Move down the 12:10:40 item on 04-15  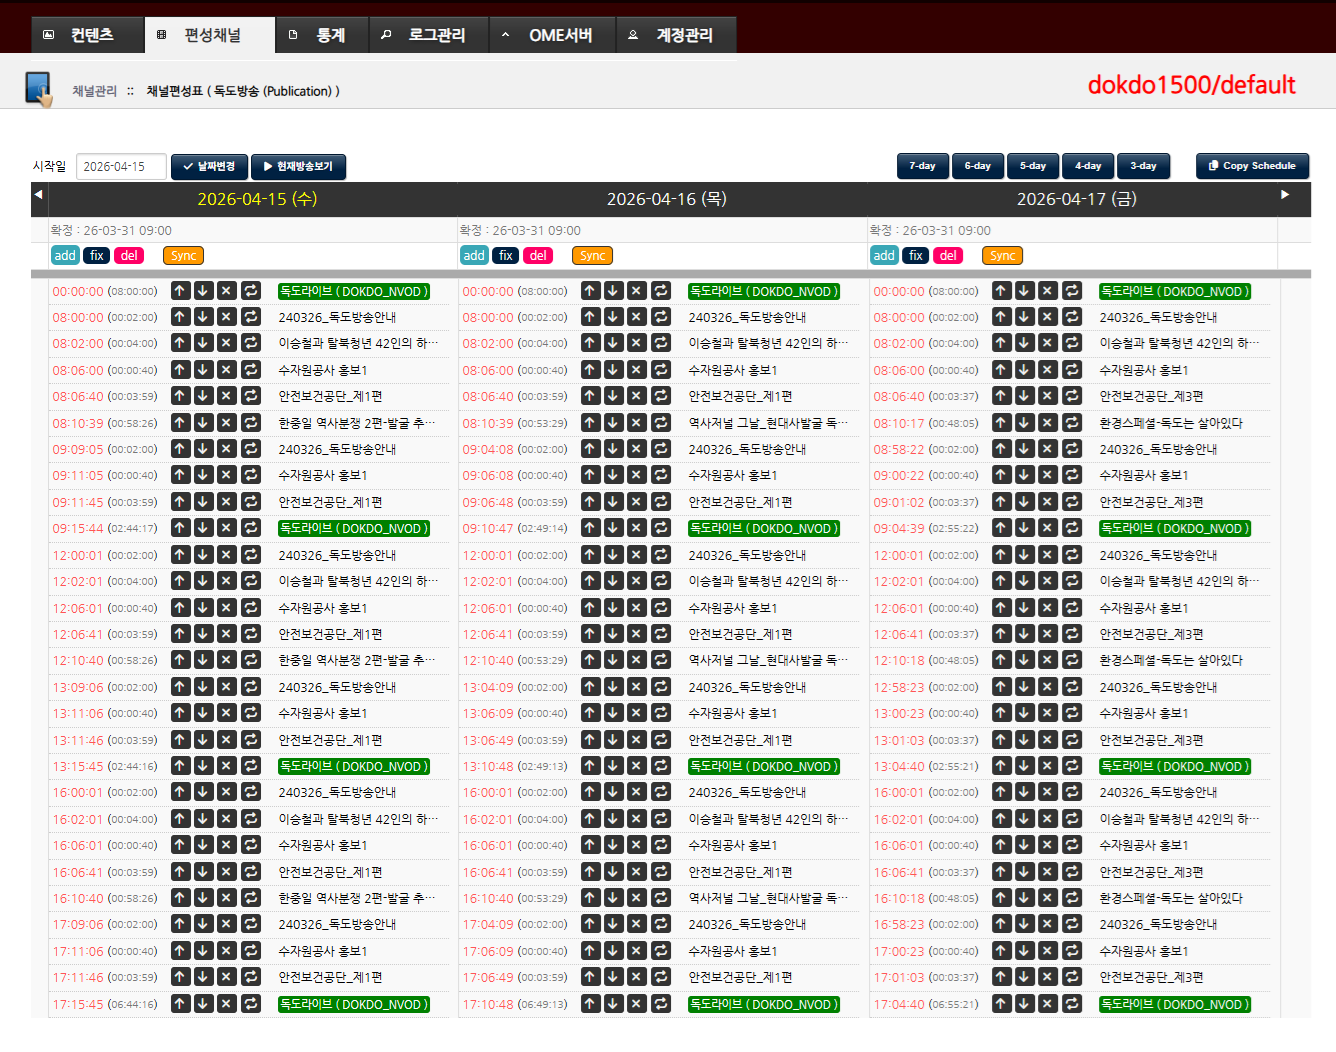(203, 660)
